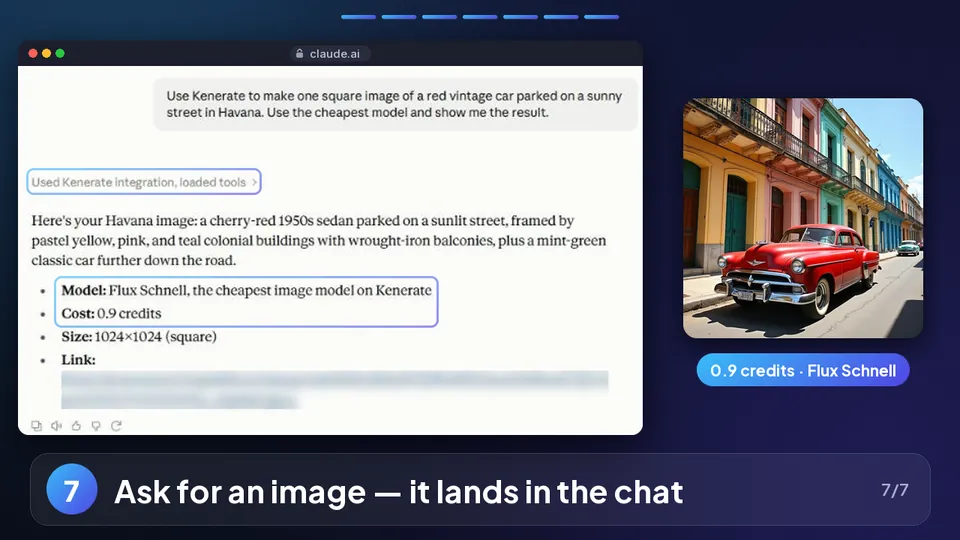Click the 'Link:' label
The image size is (960, 540).
78,360
